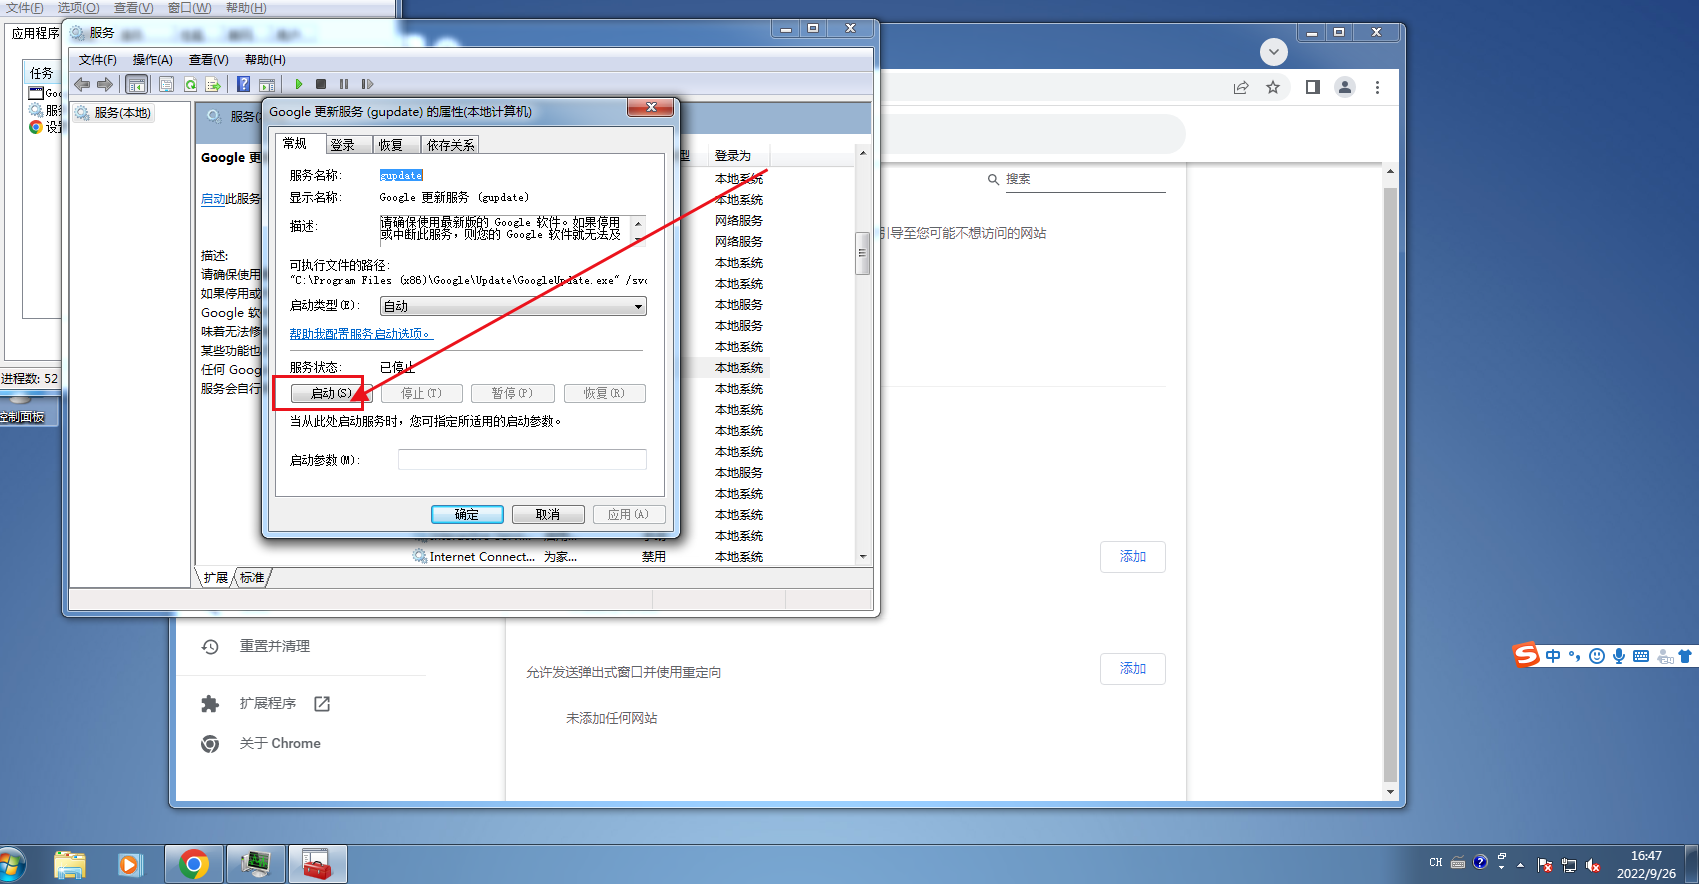
Task: Click the 启动 link in Services left description
Action: 213,199
